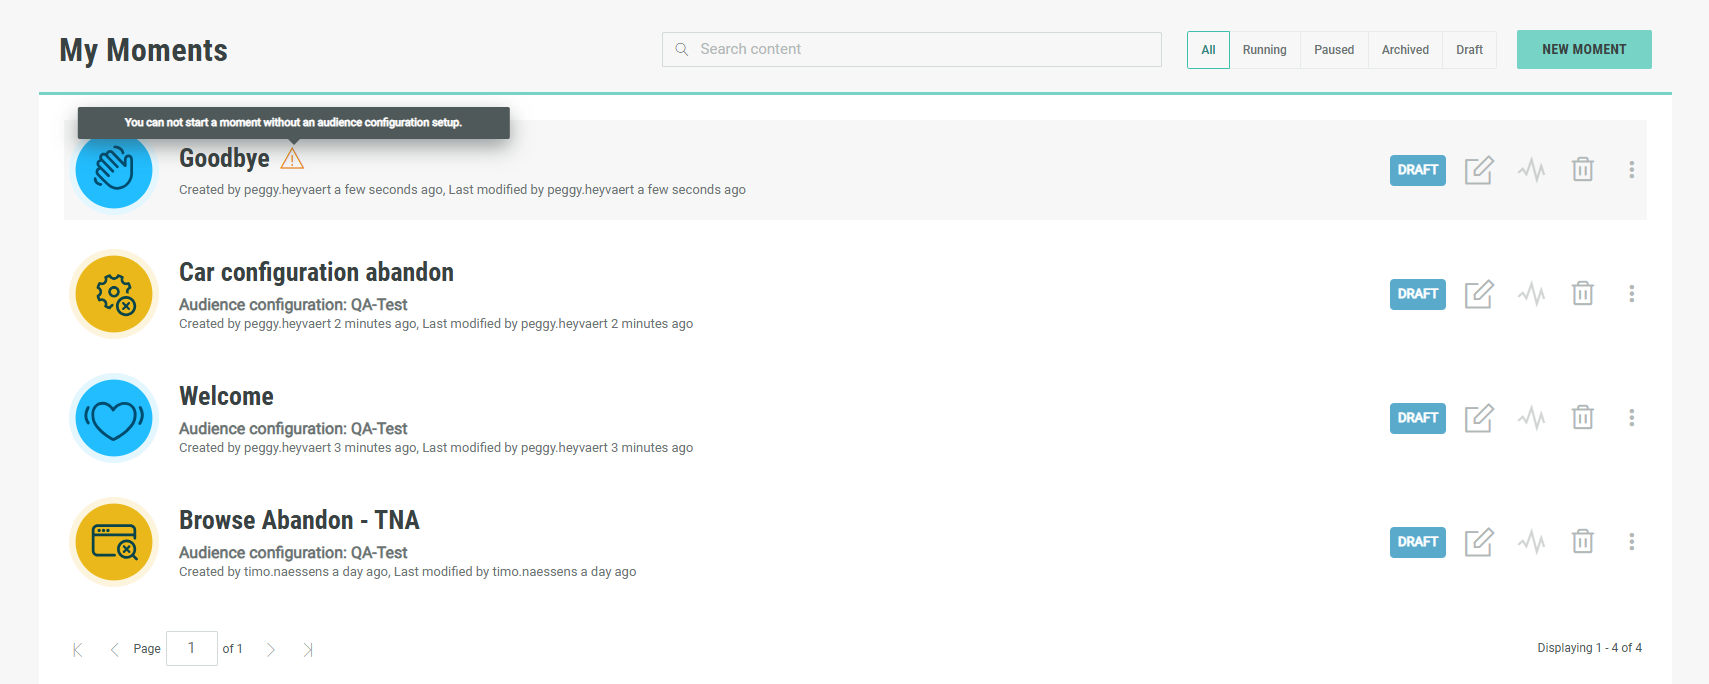Focus the Search content field
Viewport: 1709px width, 684px height.
point(911,49)
